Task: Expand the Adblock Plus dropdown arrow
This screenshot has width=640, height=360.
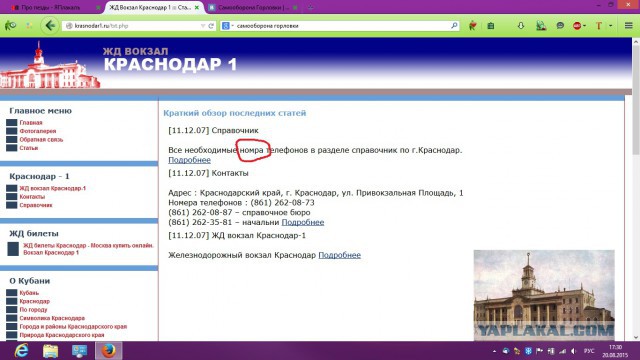Action: coord(584,26)
